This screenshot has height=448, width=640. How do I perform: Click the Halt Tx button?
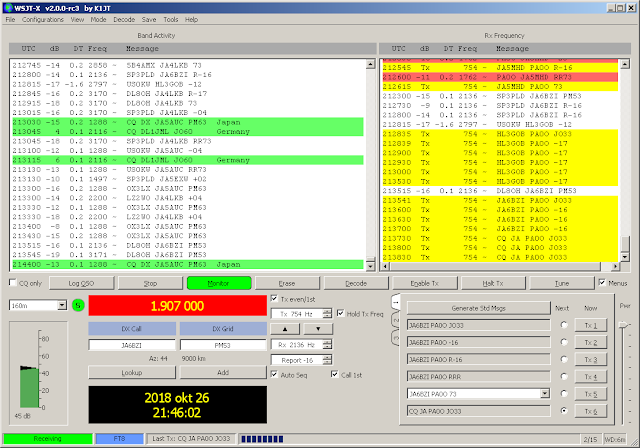(493, 283)
